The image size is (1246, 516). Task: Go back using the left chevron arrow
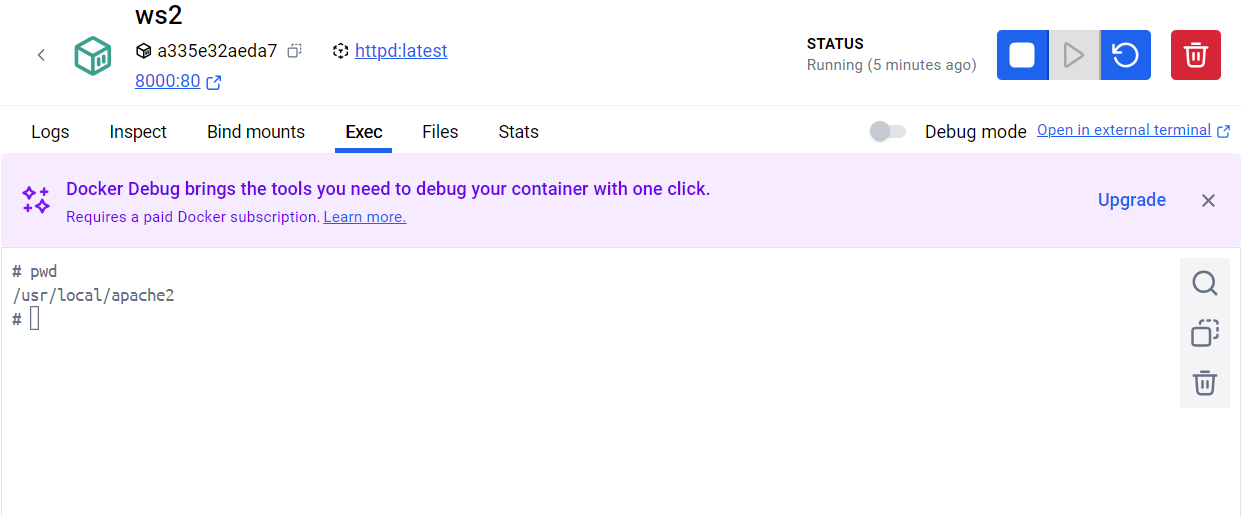coord(41,55)
